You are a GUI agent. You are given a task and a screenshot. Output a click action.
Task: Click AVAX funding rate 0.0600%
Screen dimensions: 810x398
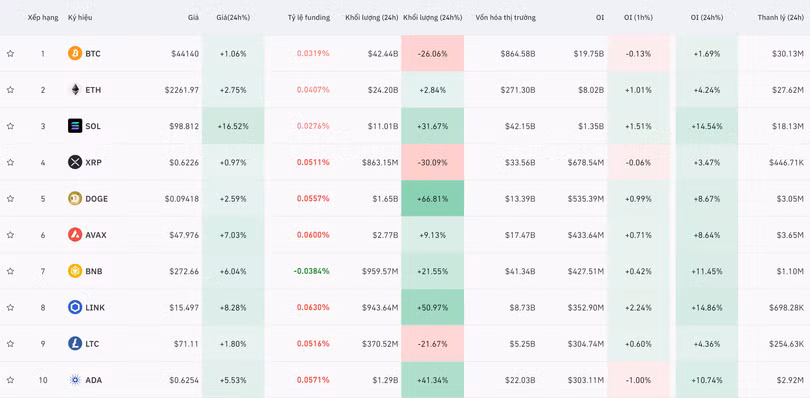click(313, 235)
